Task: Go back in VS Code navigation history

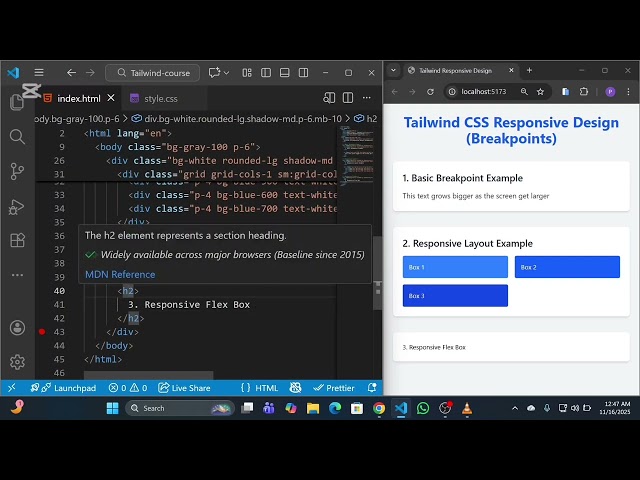Action: click(x=71, y=73)
